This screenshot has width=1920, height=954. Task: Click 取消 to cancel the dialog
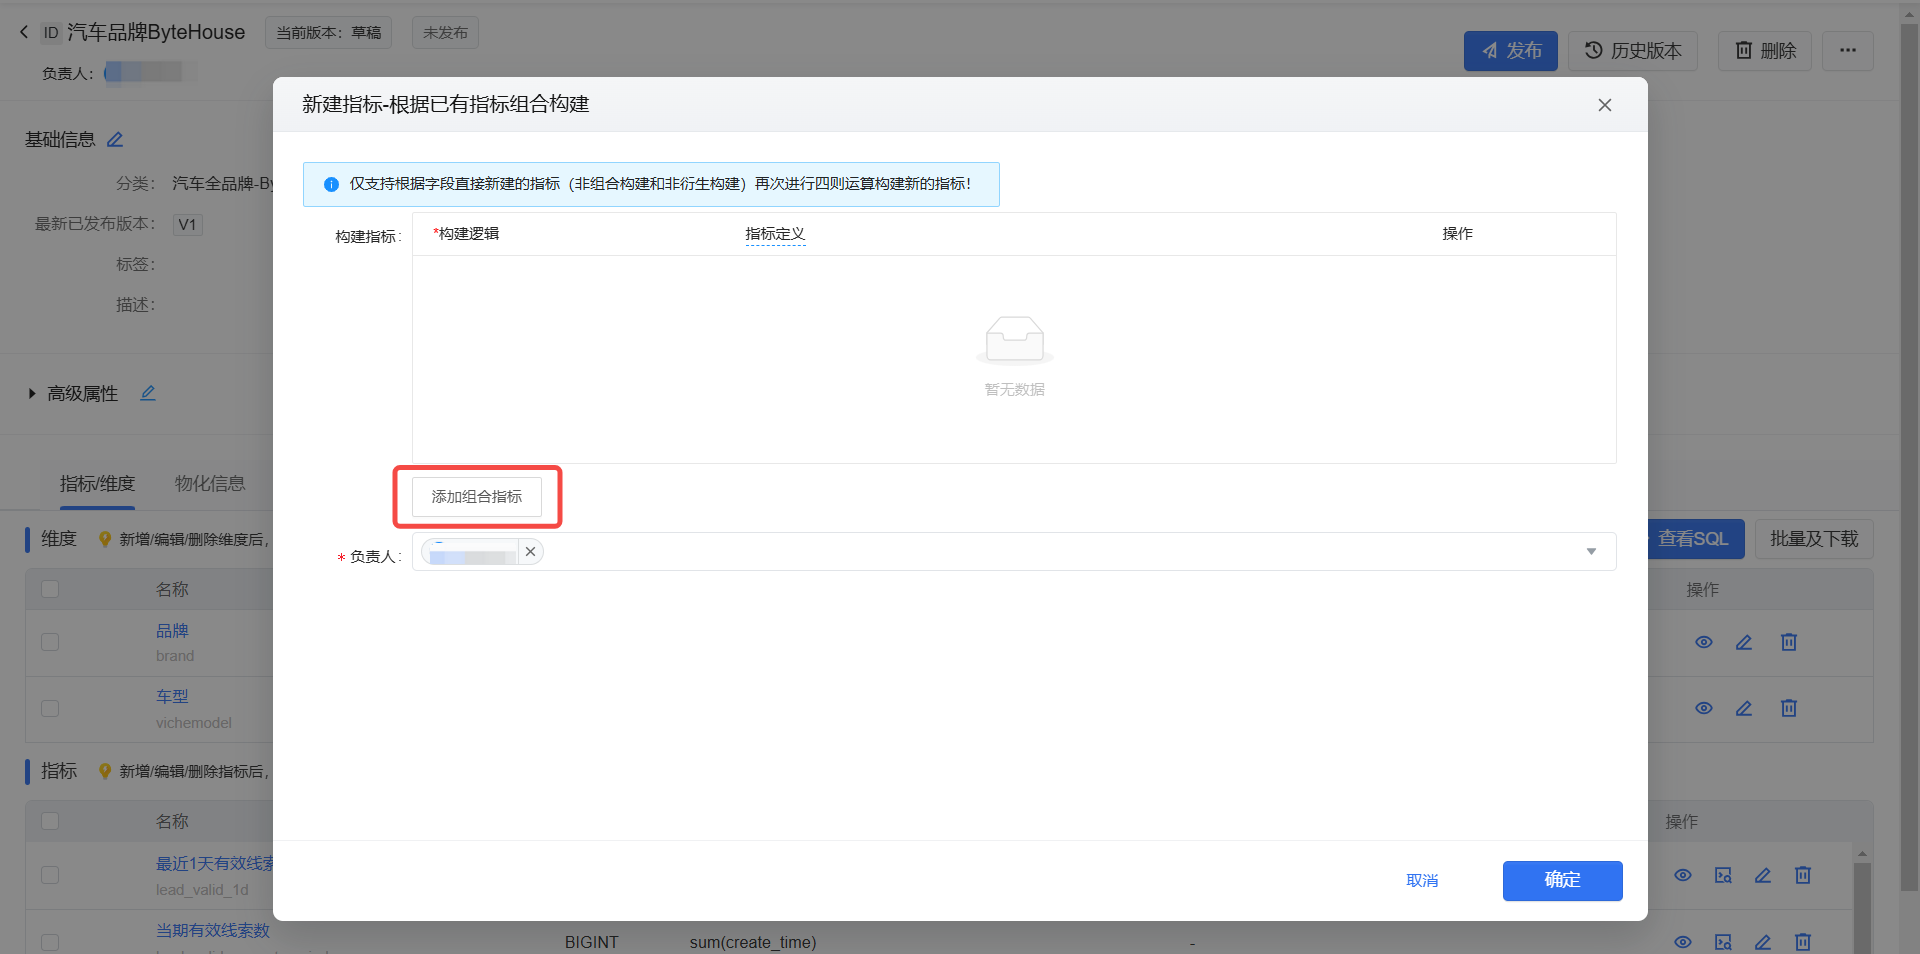coord(1422,881)
